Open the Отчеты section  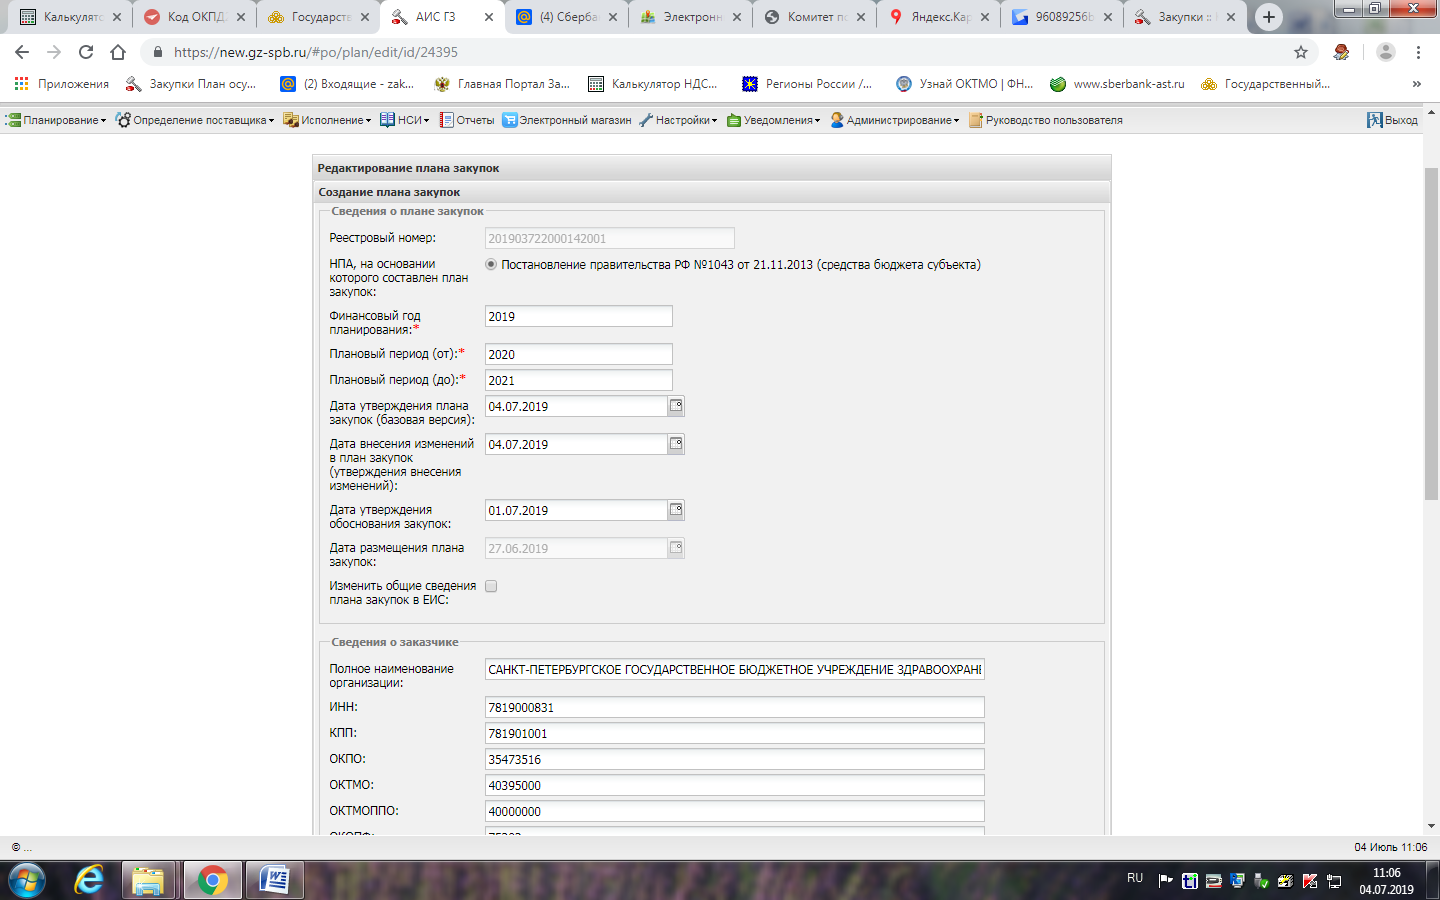467,120
